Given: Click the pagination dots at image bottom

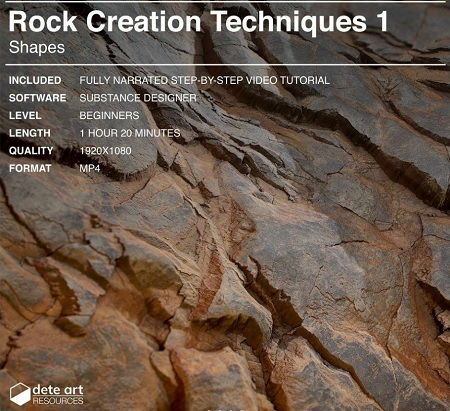Looking at the screenshot, I should click(225, 410).
